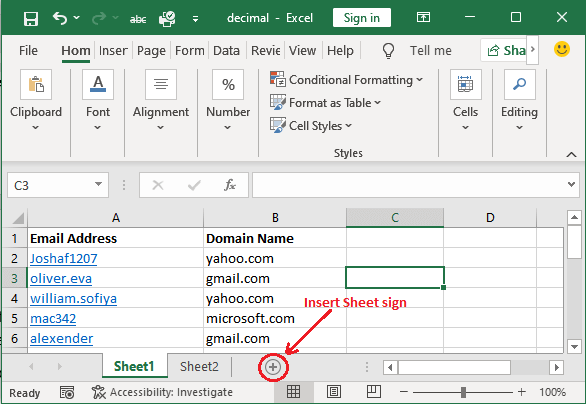
Task: Select column A header
Action: 116,218
